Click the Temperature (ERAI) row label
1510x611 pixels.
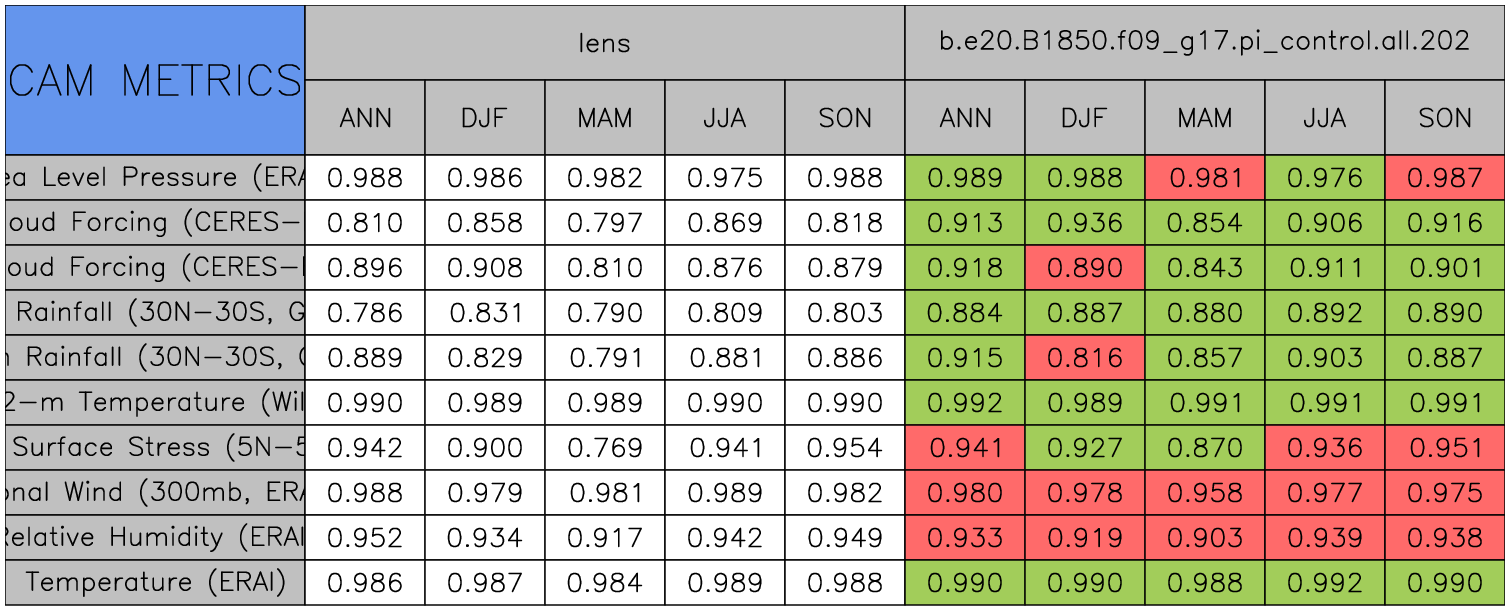point(155,583)
